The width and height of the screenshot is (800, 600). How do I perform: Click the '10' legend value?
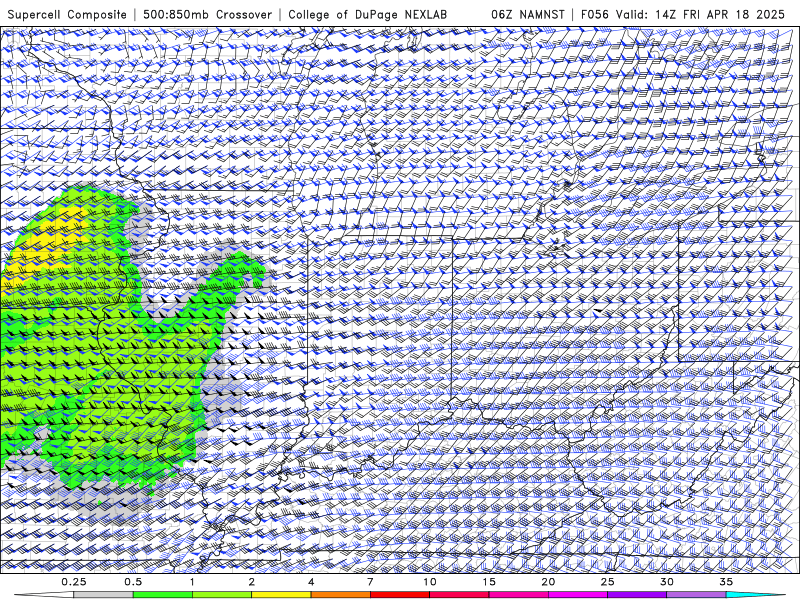(430, 582)
